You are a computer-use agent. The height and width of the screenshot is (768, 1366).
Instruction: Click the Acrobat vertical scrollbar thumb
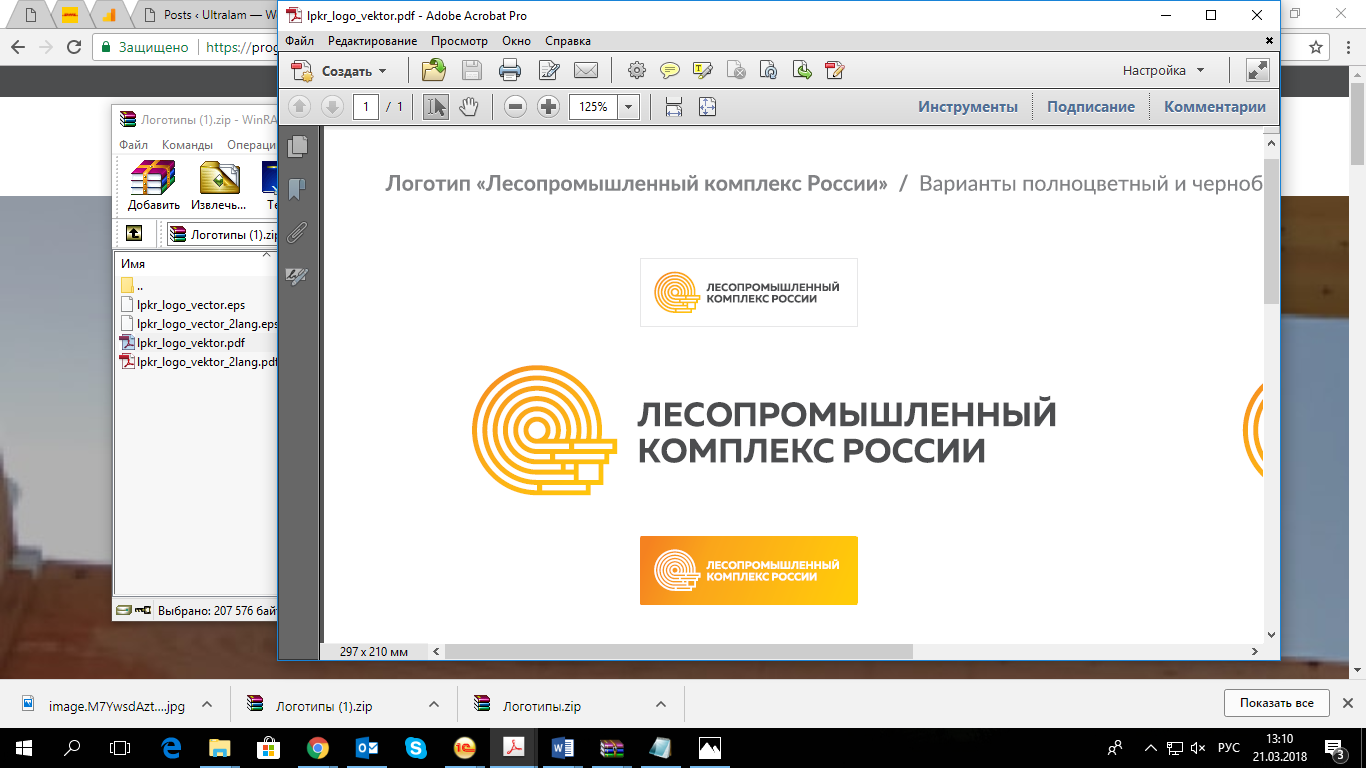(x=1271, y=230)
